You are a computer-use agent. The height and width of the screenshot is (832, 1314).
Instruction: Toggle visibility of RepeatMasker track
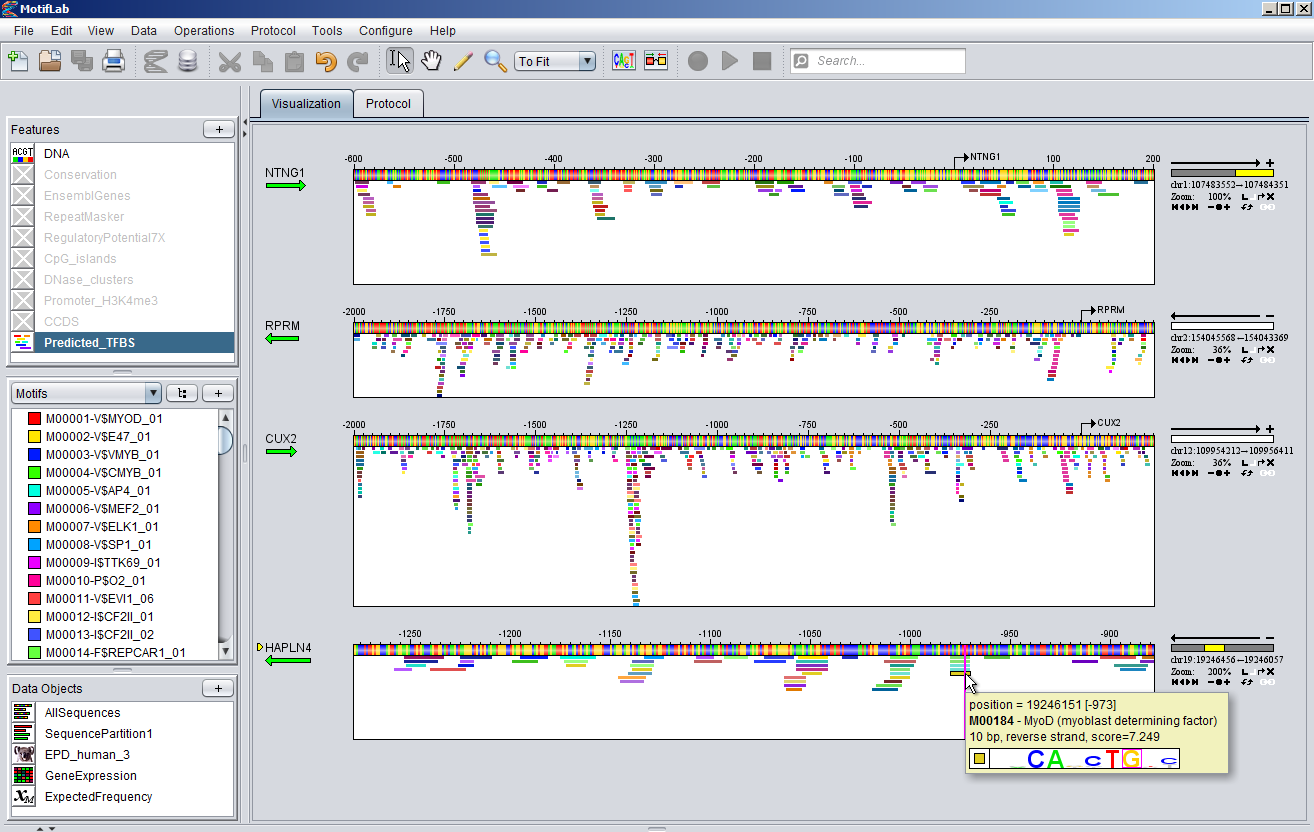click(x=23, y=217)
